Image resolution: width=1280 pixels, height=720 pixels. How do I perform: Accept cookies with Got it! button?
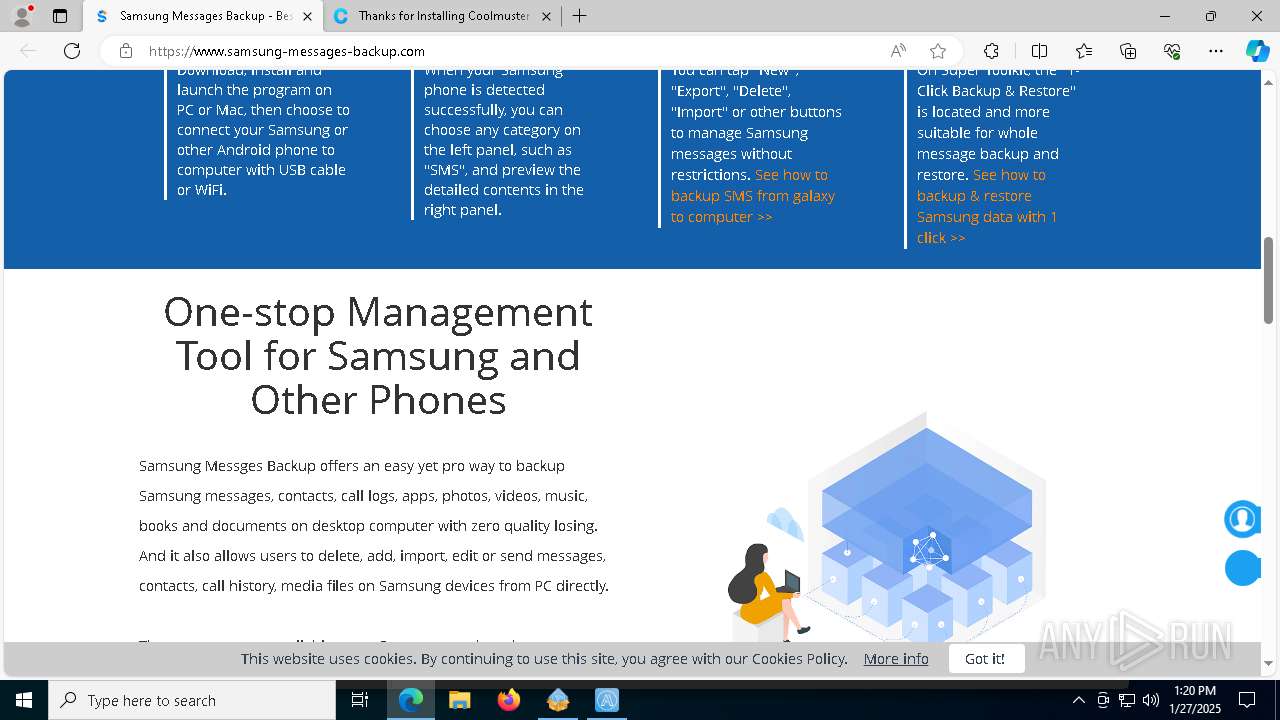coord(985,658)
